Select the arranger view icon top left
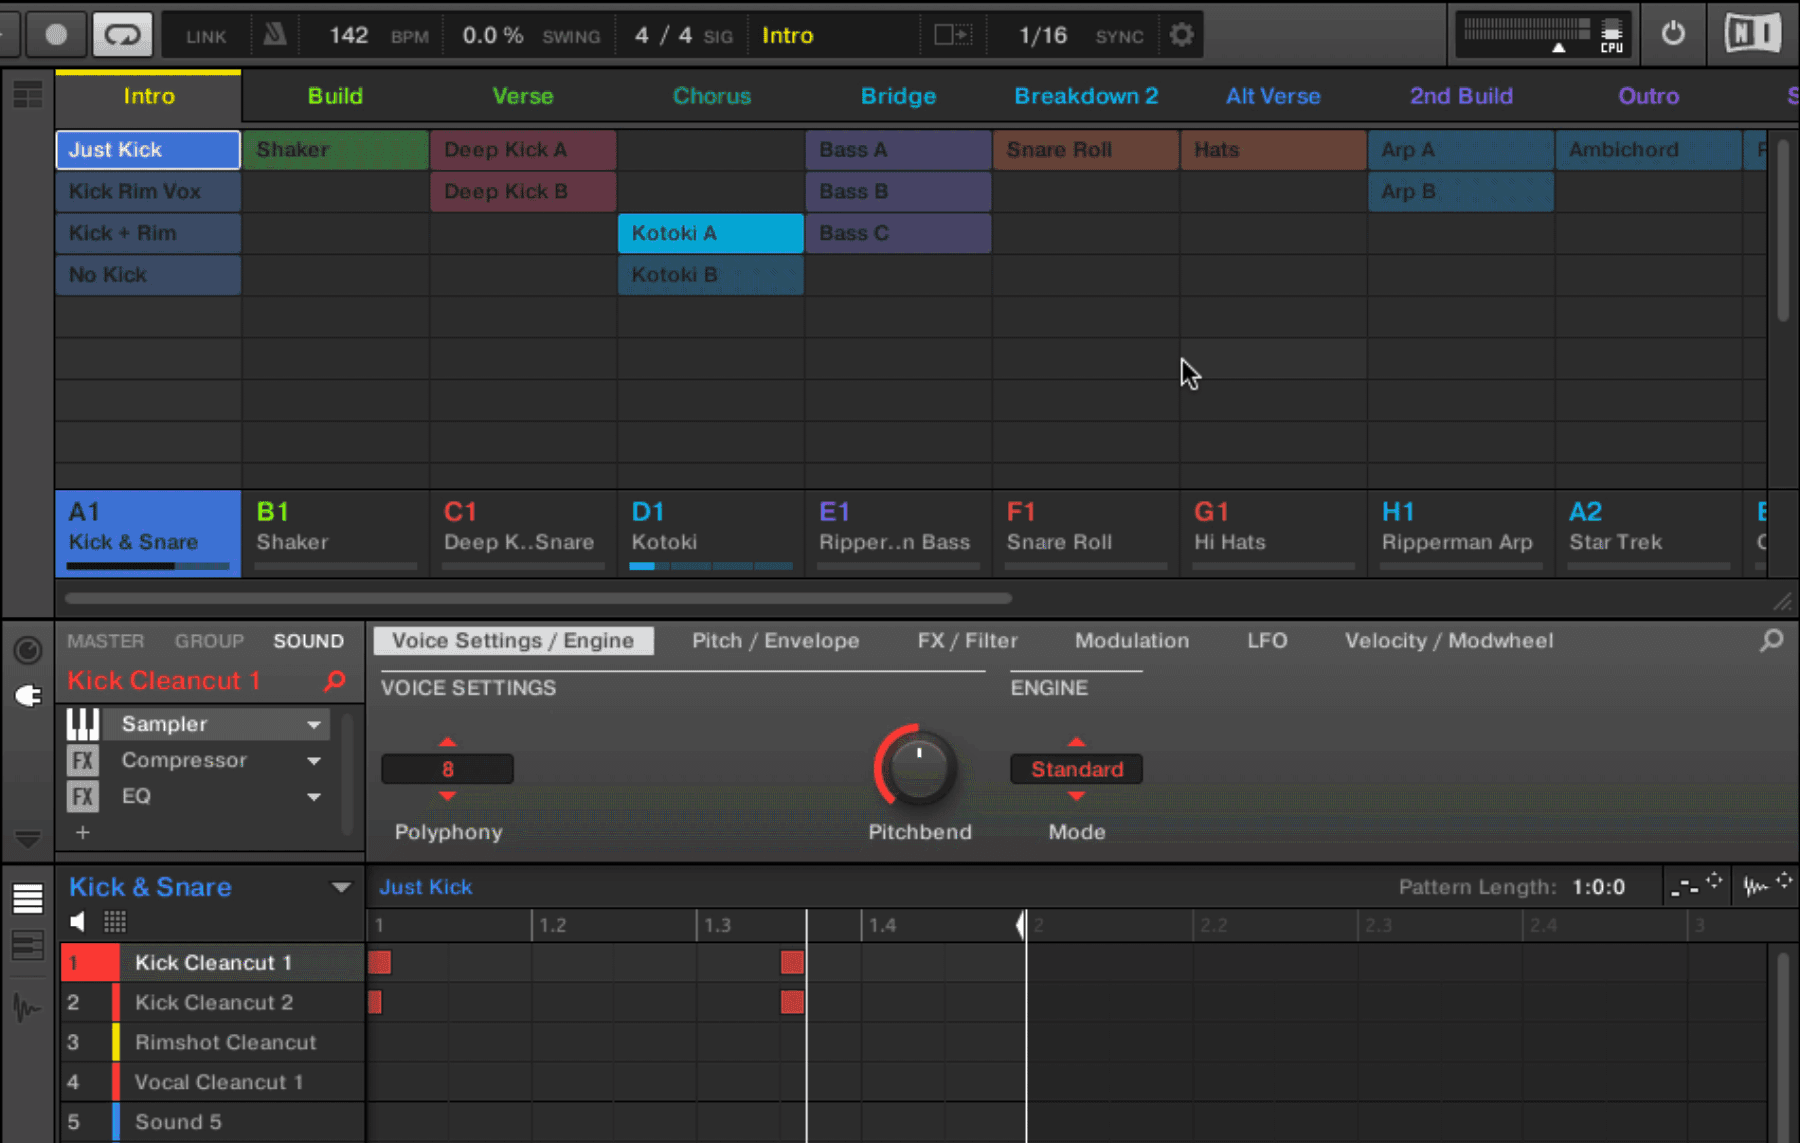Image resolution: width=1800 pixels, height=1143 pixels. 28,95
